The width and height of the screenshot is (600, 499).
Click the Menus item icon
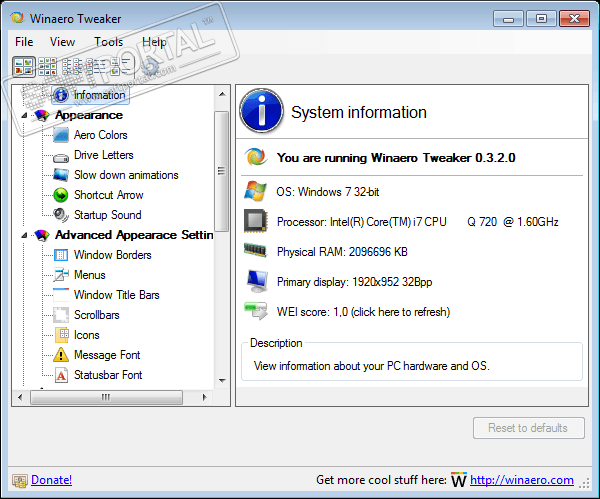[x=61, y=275]
